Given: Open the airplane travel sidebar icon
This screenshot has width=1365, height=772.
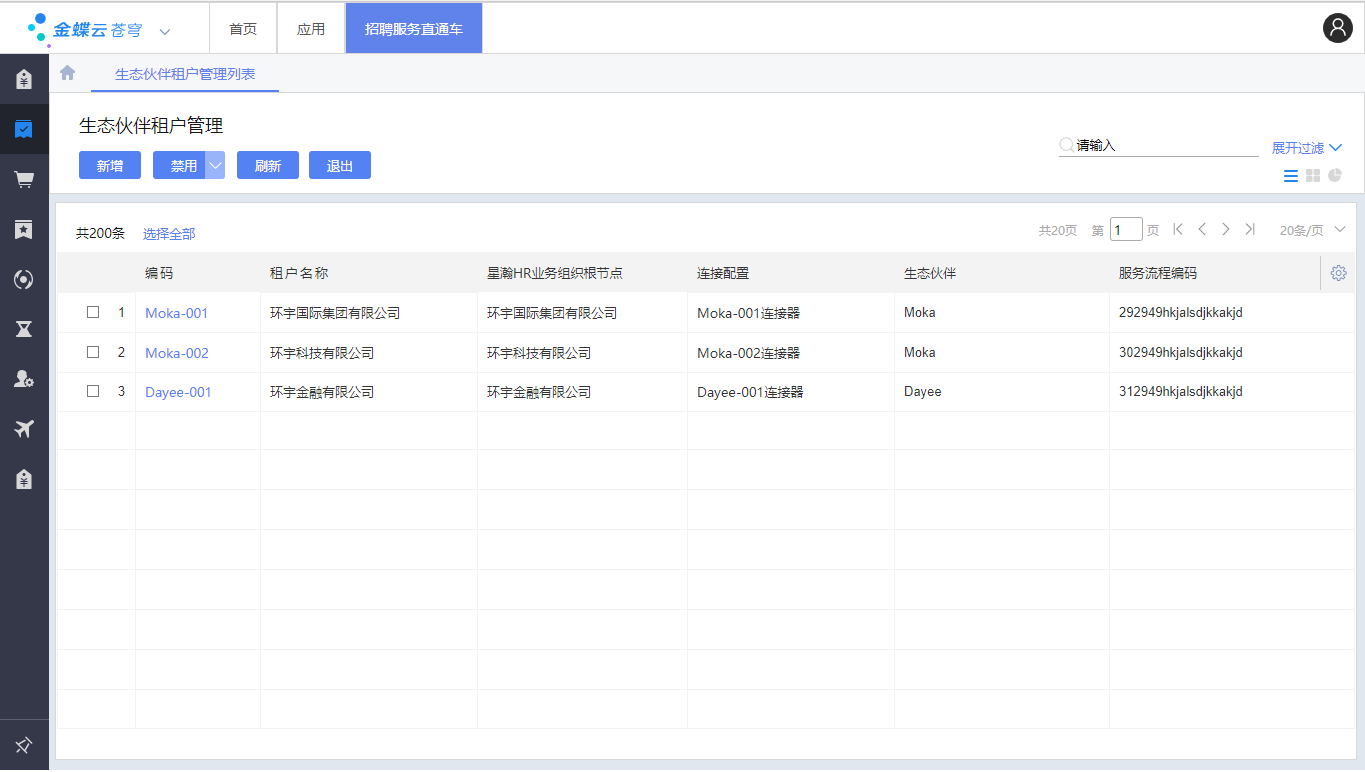Looking at the screenshot, I should 24,429.
